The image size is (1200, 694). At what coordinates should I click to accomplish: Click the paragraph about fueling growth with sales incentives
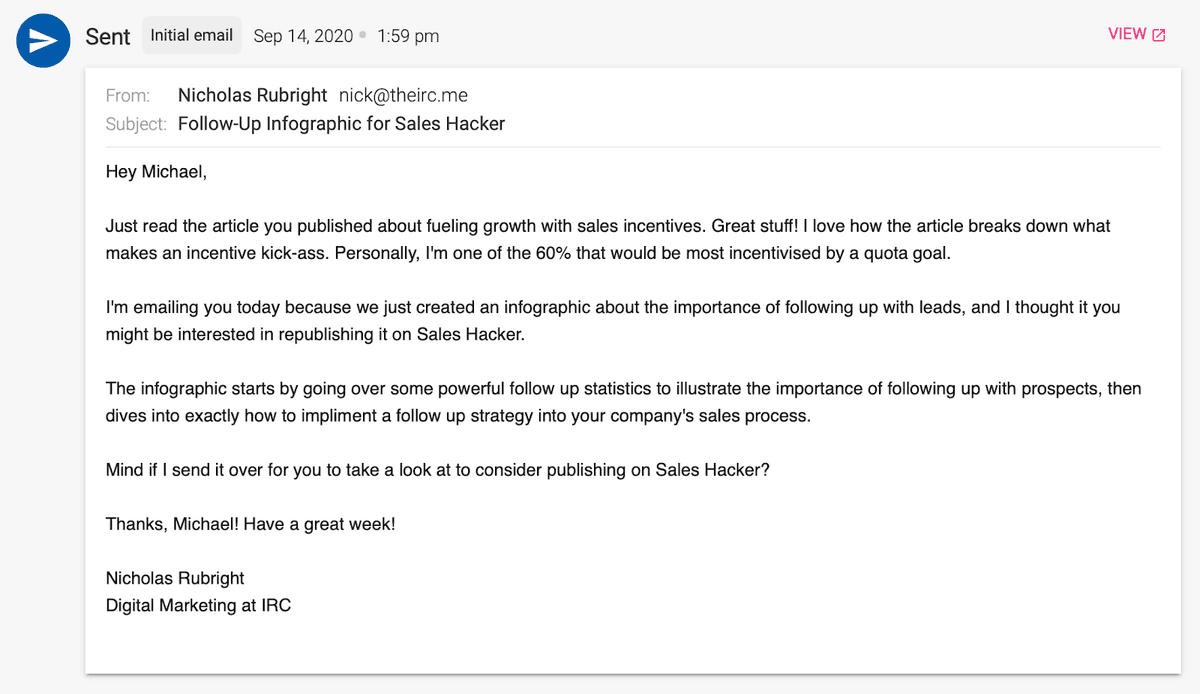point(608,240)
